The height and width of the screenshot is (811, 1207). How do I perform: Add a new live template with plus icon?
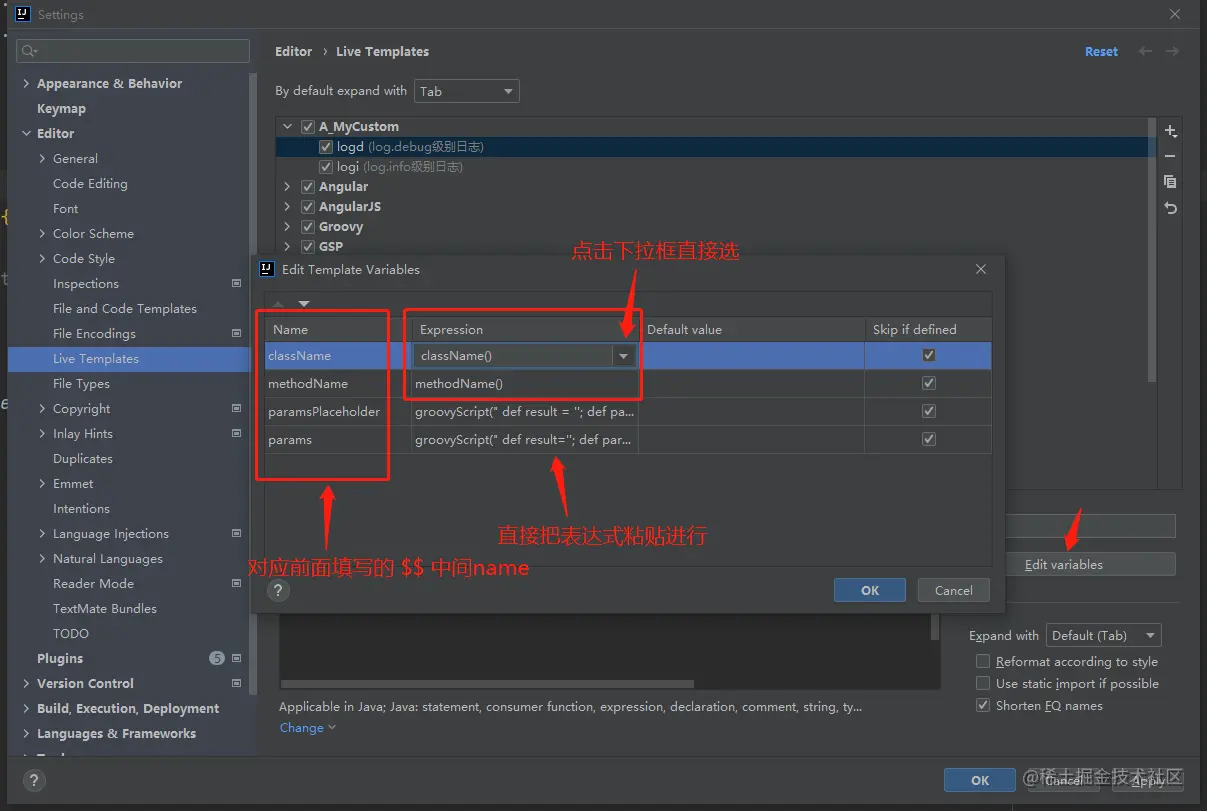coord(1170,131)
